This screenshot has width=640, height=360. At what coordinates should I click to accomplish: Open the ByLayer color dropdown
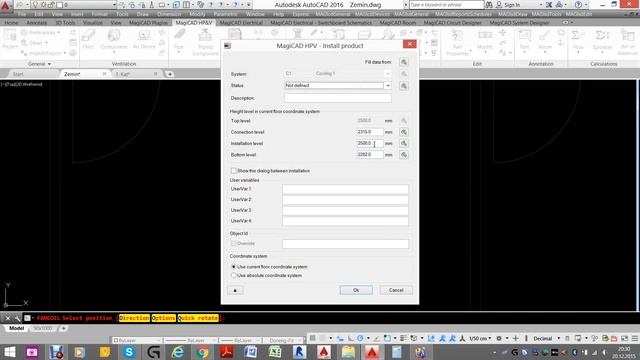(x=137, y=340)
